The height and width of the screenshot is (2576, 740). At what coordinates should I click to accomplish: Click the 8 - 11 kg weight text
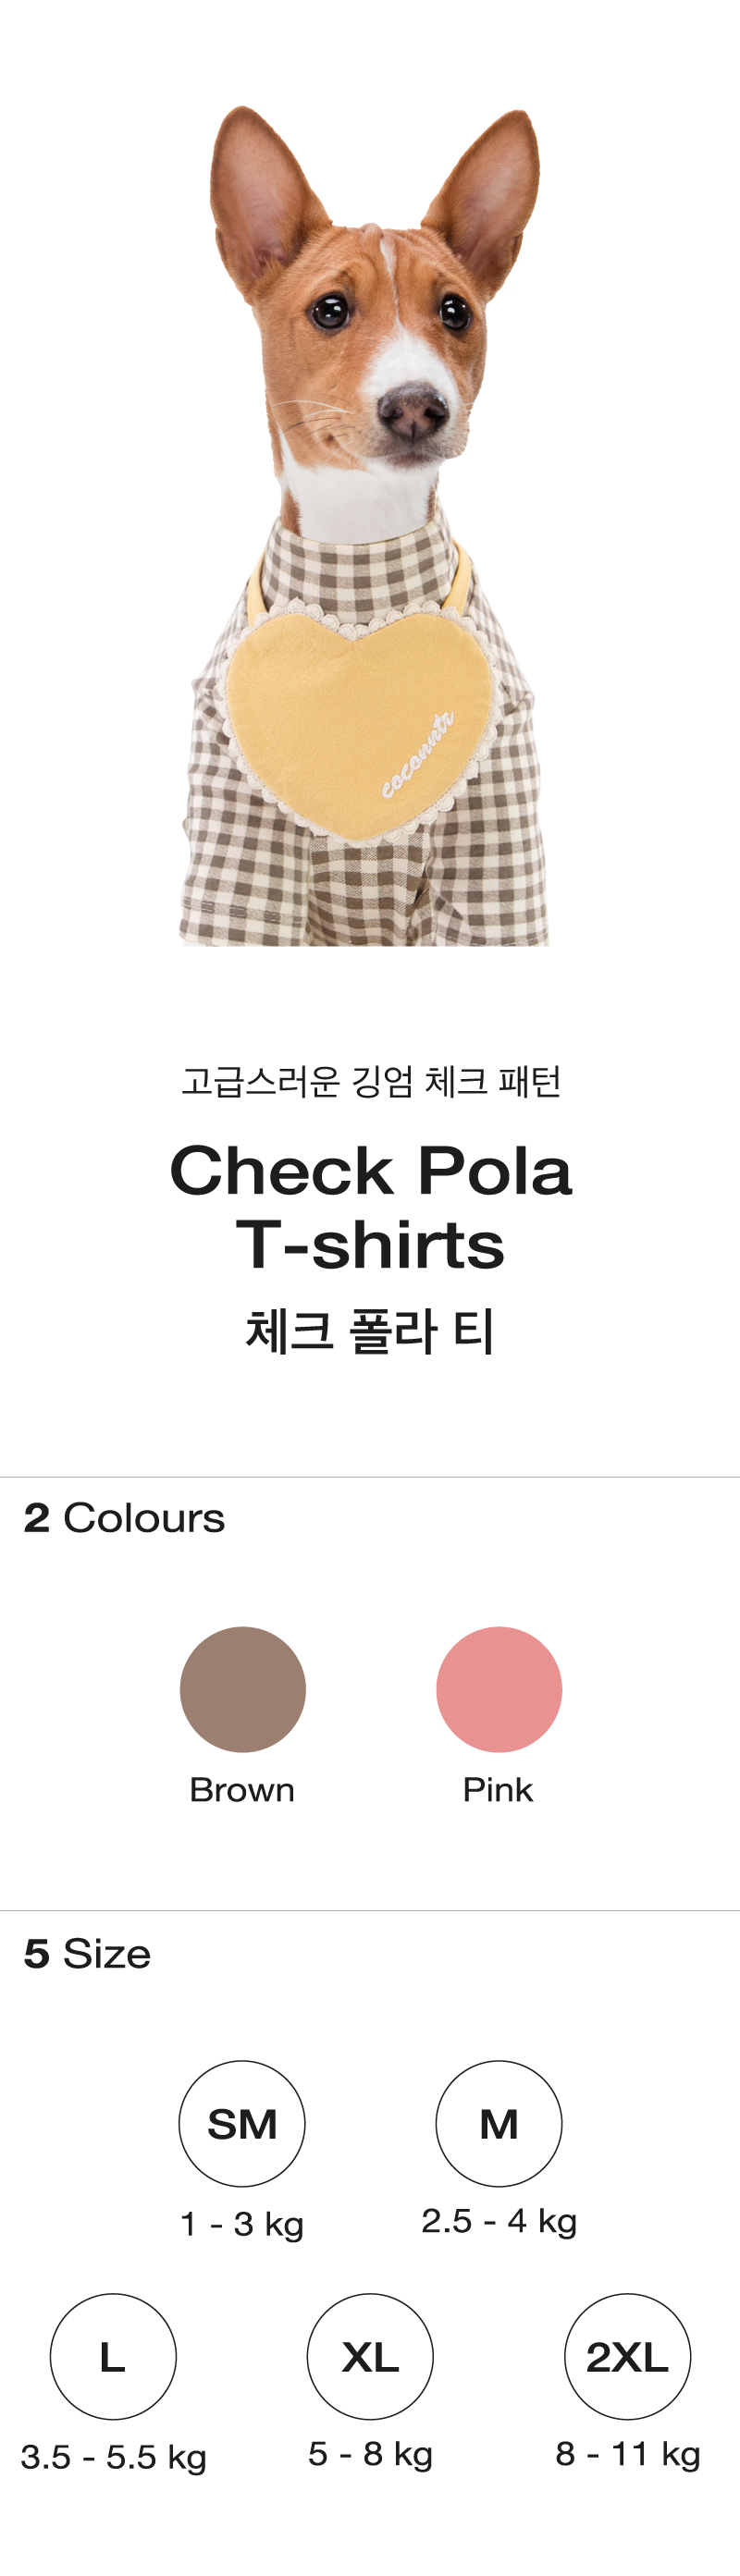(x=627, y=2454)
